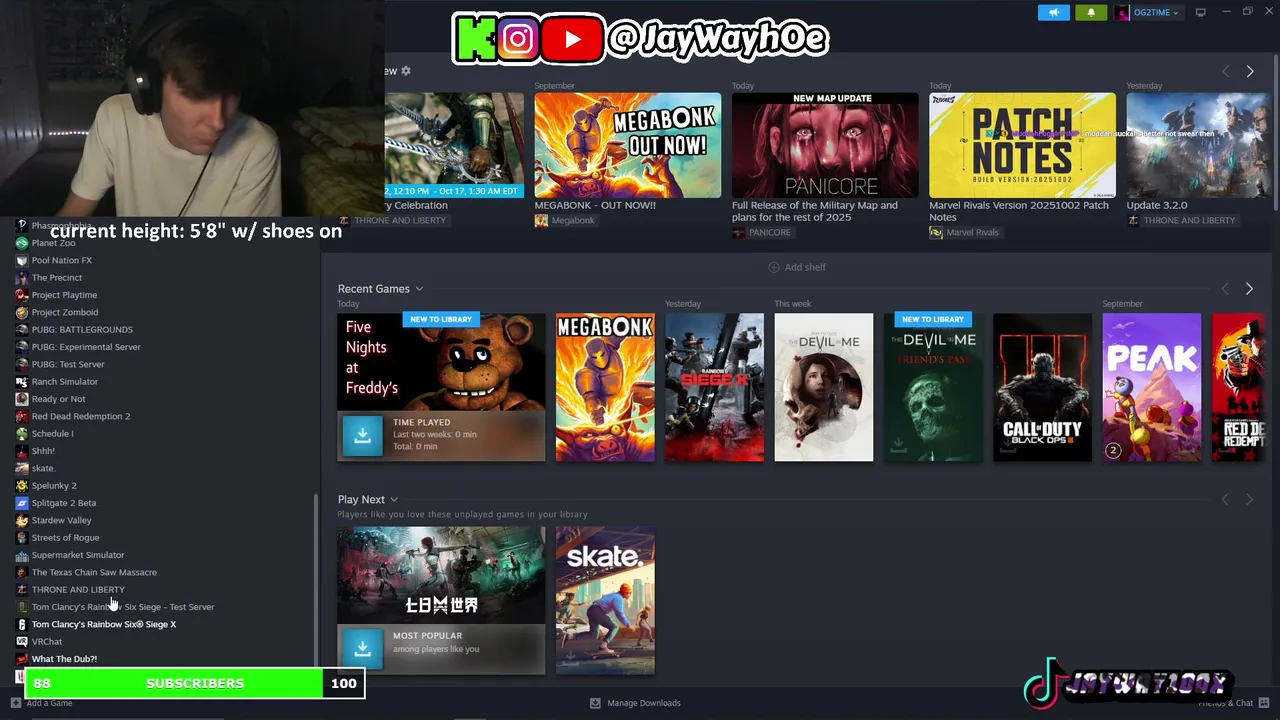
Task: Open MEGABONK - OUT NOW!! news post
Action: [595, 205]
